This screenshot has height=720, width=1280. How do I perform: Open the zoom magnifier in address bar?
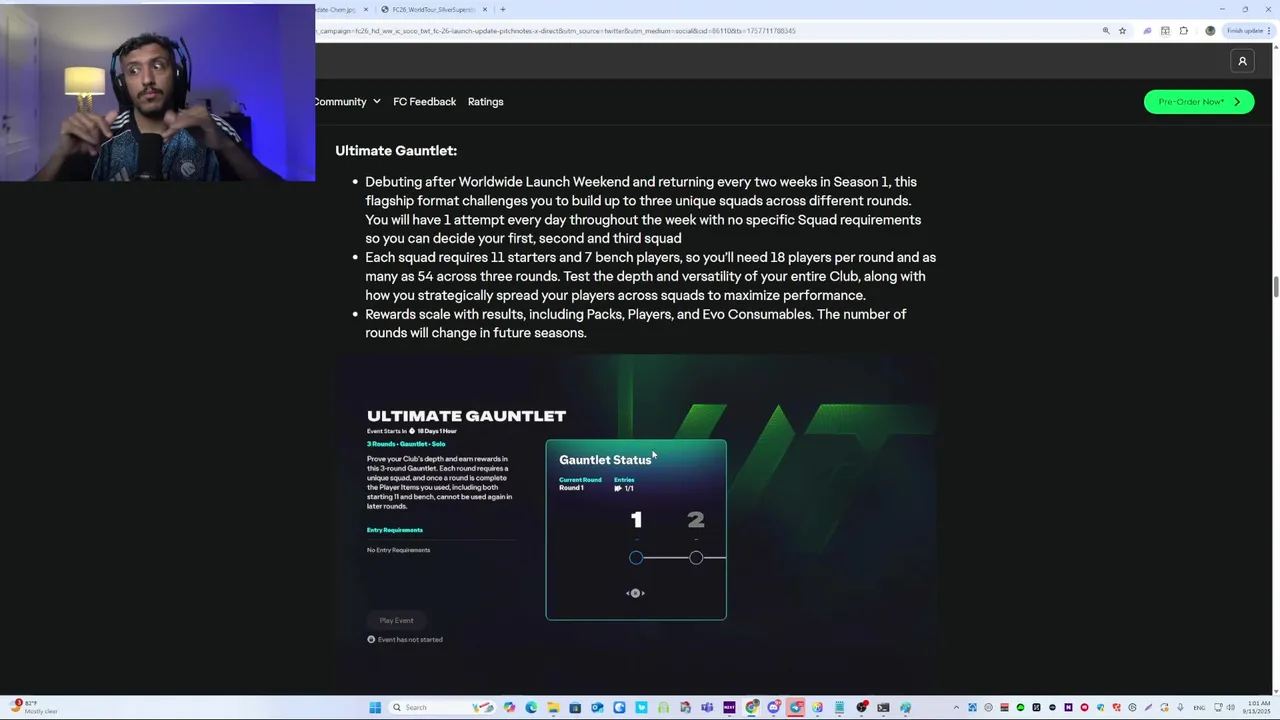coord(1106,31)
